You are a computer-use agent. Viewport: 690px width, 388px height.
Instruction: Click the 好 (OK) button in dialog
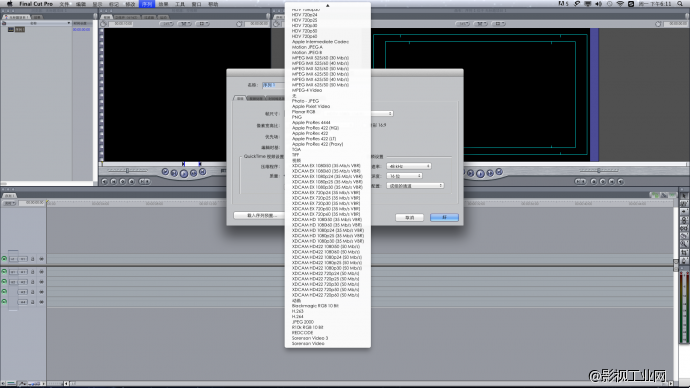(444, 217)
